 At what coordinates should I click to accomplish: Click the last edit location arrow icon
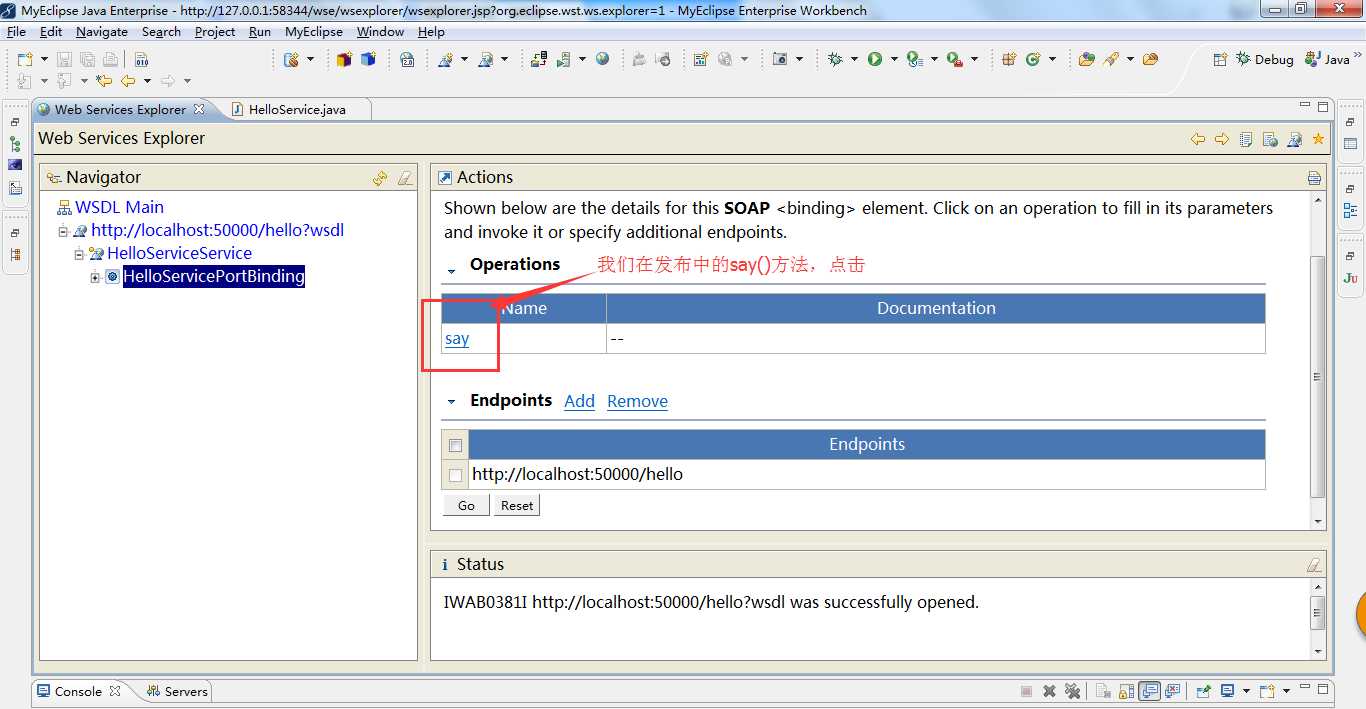pyautogui.click(x=103, y=81)
